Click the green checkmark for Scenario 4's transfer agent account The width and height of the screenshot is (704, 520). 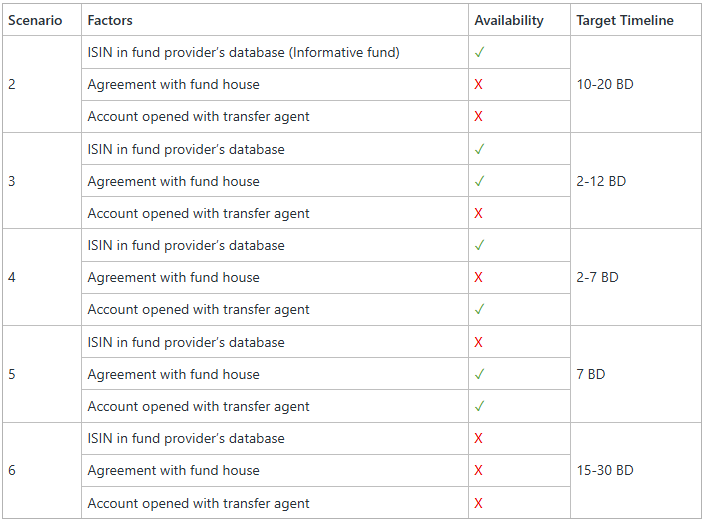480,309
